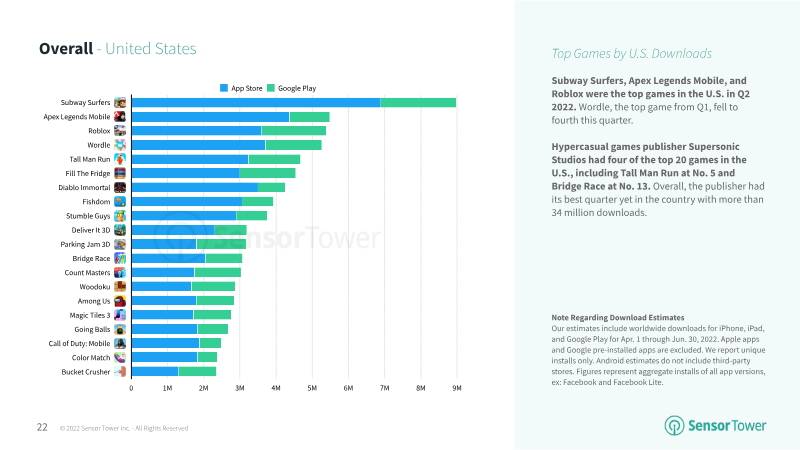
Task: Click the Call of Duty: Mobile icon
Action: click(120, 343)
